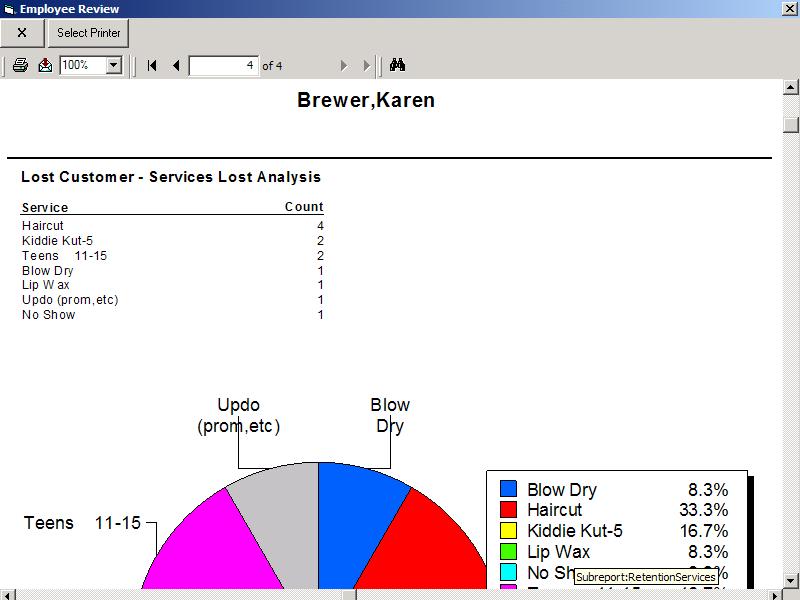This screenshot has height=600, width=800.
Task: Click the red Haircut legend swatch
Action: tap(508, 510)
